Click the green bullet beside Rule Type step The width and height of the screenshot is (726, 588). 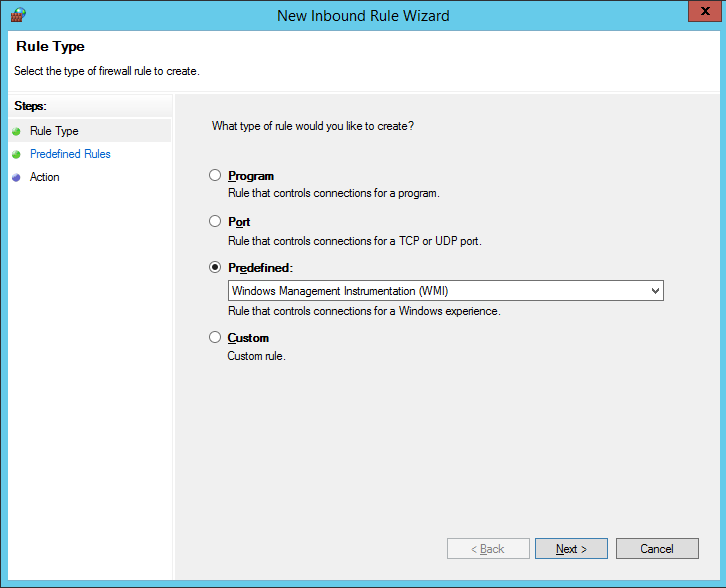(17, 131)
